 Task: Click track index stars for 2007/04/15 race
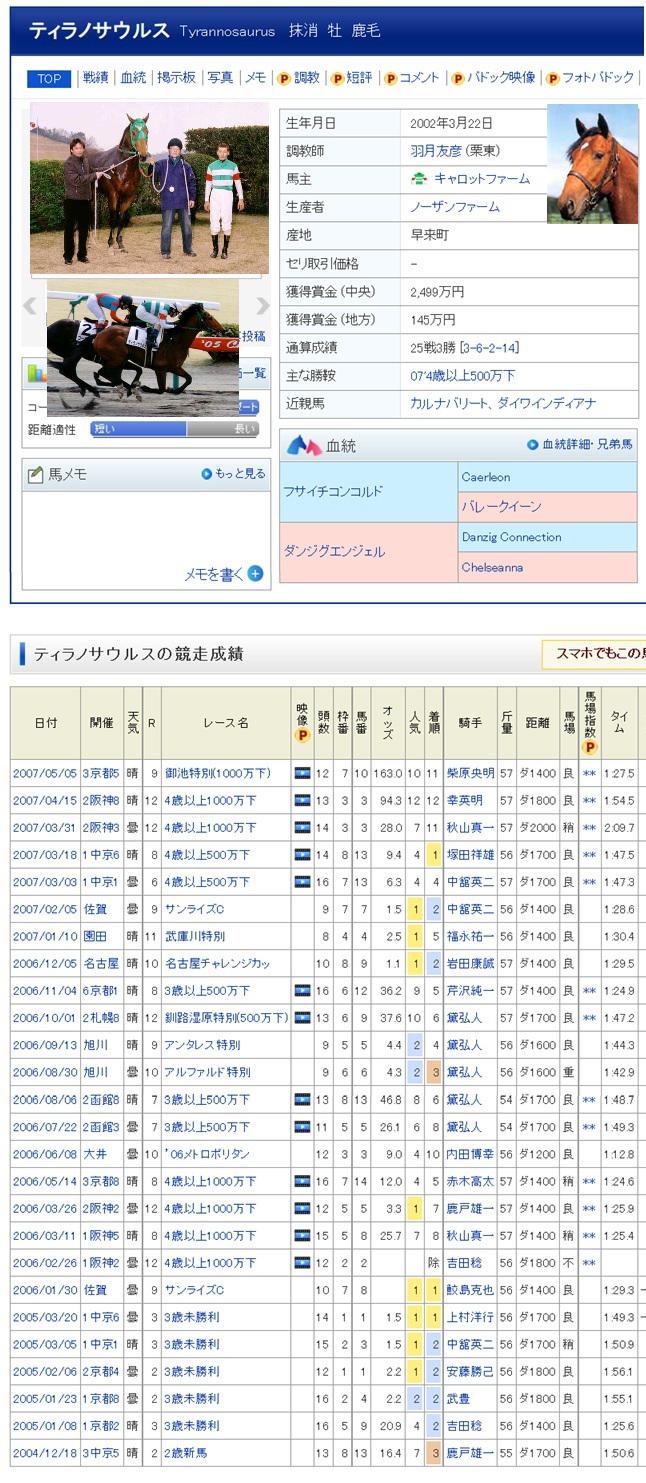click(589, 801)
